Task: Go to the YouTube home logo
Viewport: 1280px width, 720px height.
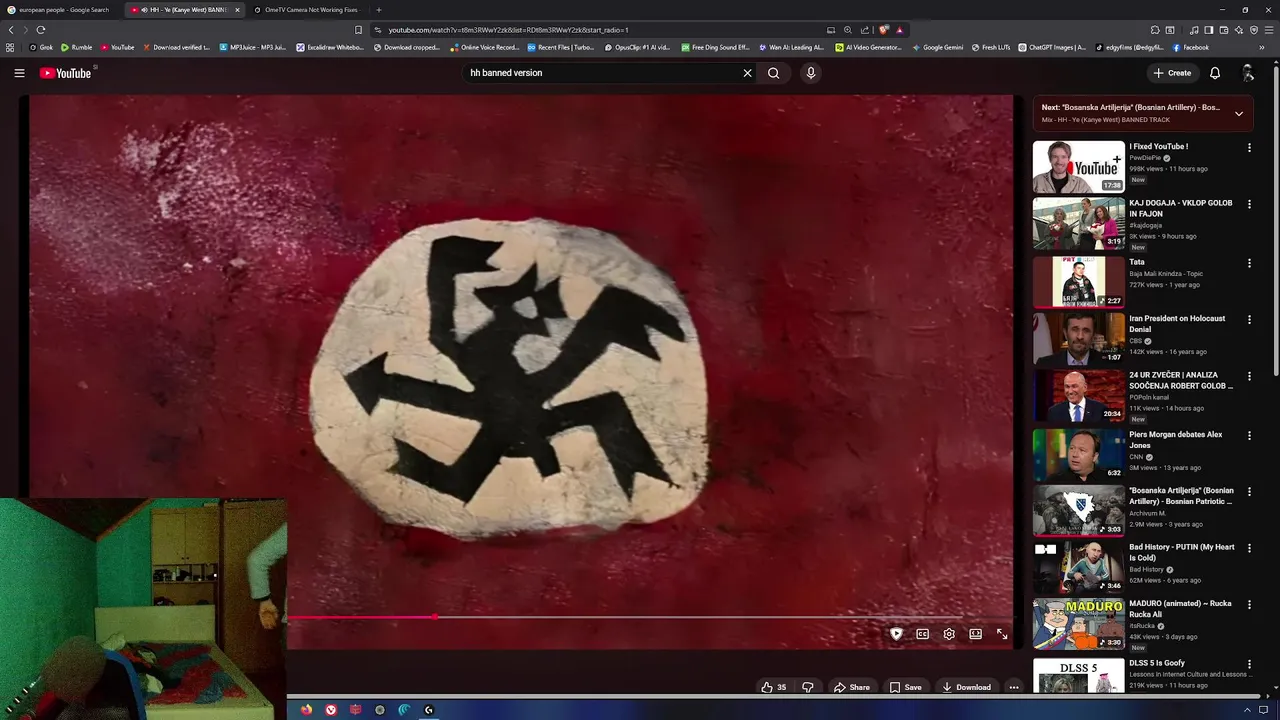Action: [x=65, y=73]
